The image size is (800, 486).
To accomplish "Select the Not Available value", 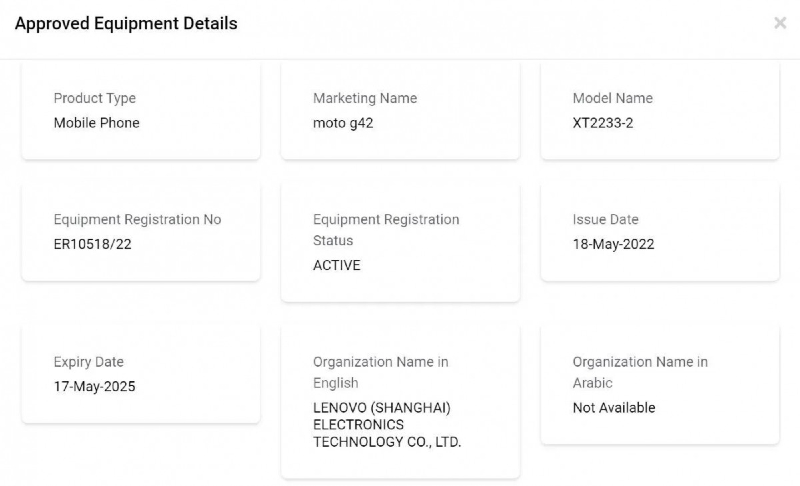I will point(614,408).
